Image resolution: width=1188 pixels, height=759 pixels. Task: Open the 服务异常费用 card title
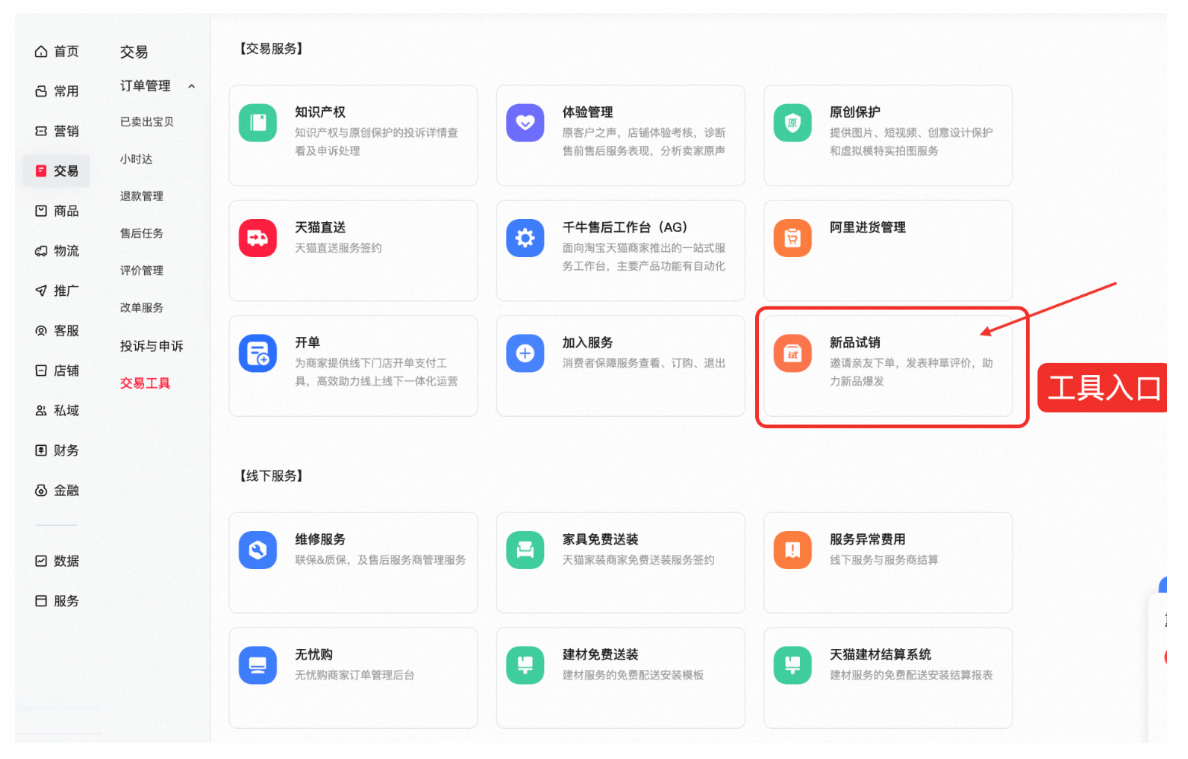coord(868,539)
